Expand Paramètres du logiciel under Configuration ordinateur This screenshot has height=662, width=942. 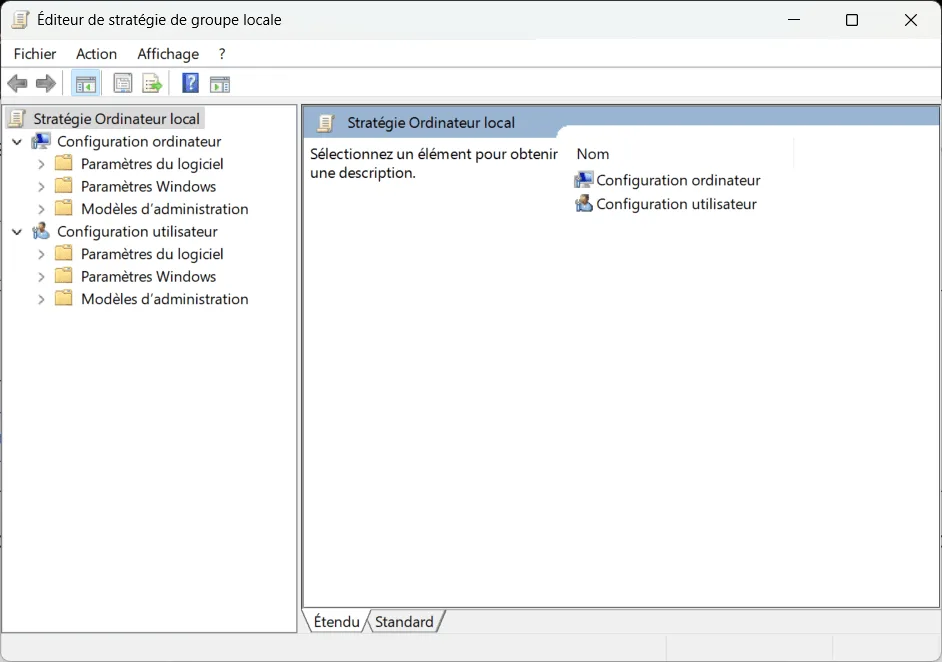[x=41, y=164]
